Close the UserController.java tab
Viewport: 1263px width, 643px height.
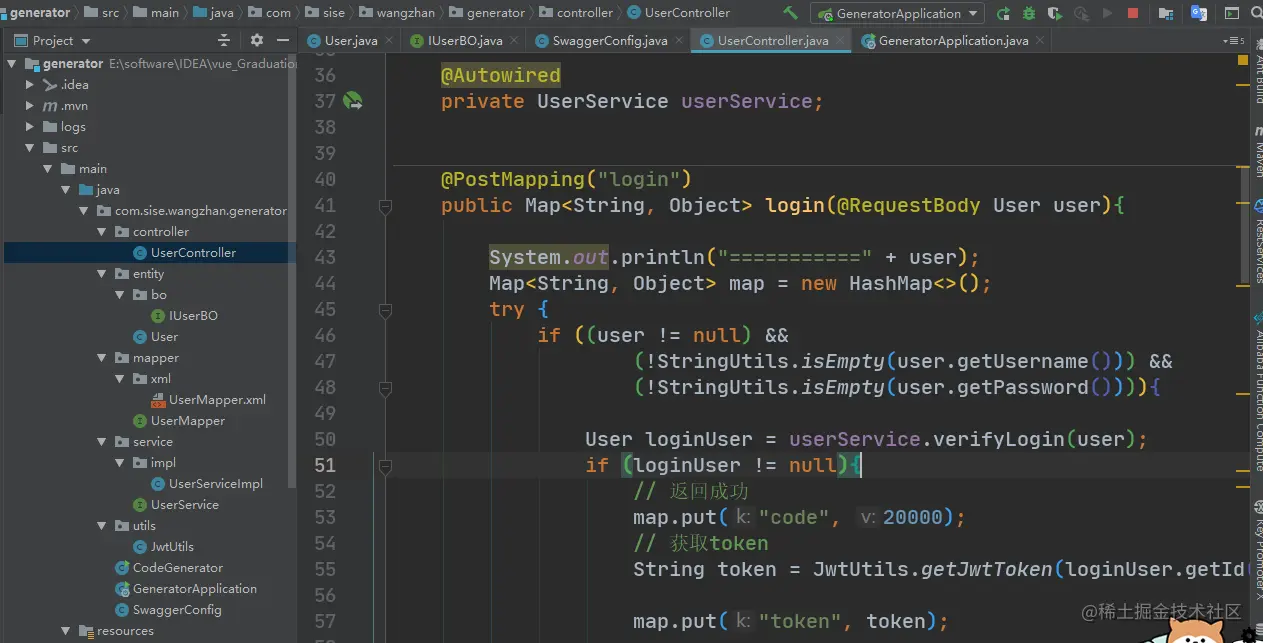click(x=840, y=41)
